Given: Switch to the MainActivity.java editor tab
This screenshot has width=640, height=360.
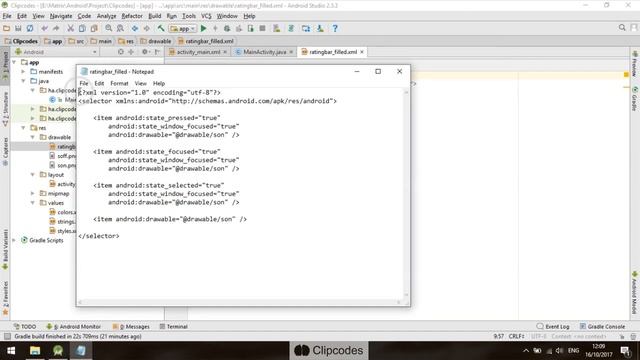Looking at the screenshot, I should 264,52.
